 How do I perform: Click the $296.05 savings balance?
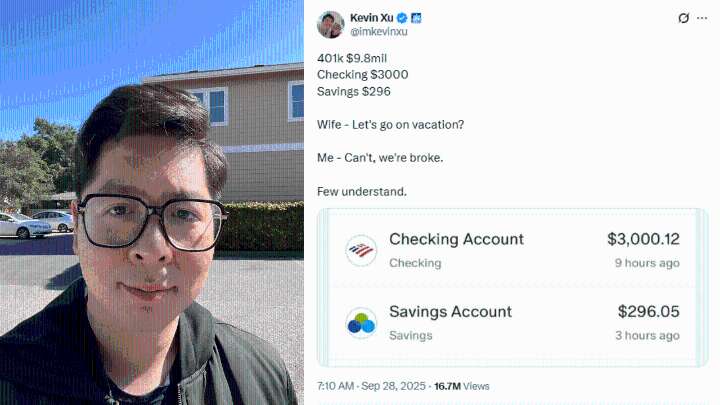(648, 311)
